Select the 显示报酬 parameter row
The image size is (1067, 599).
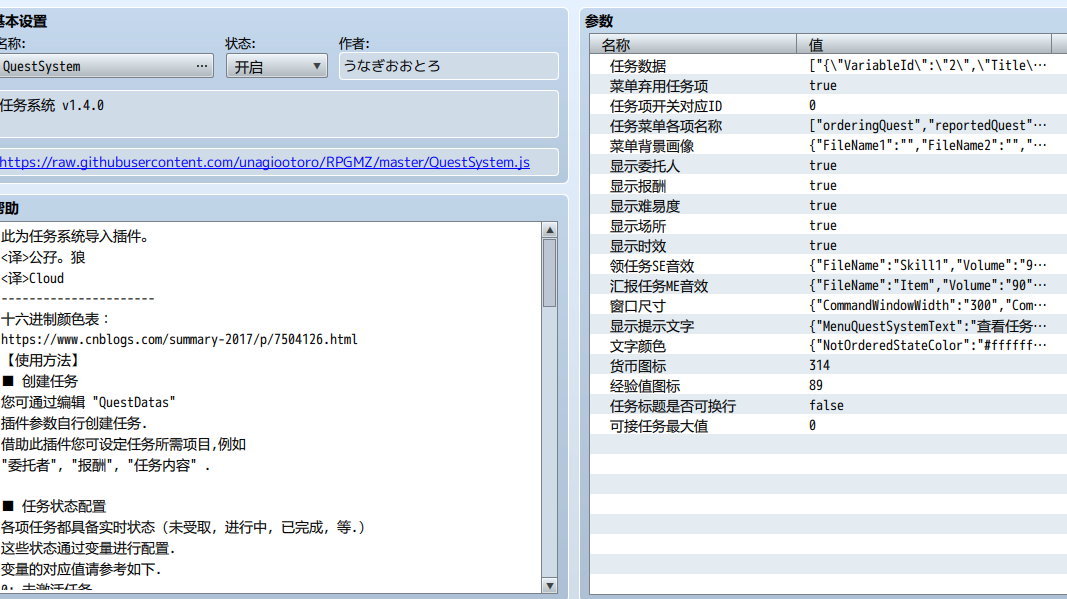828,185
